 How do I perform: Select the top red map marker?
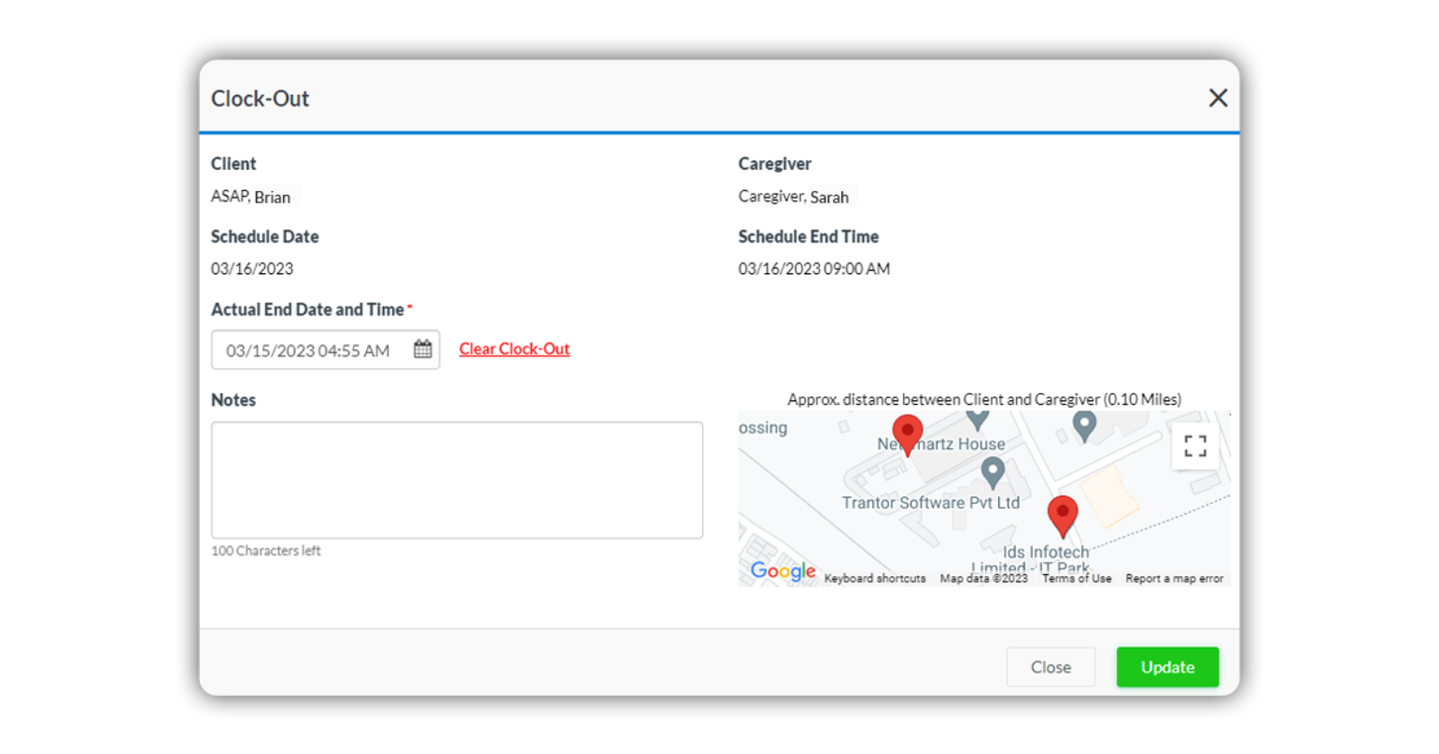coord(907,431)
